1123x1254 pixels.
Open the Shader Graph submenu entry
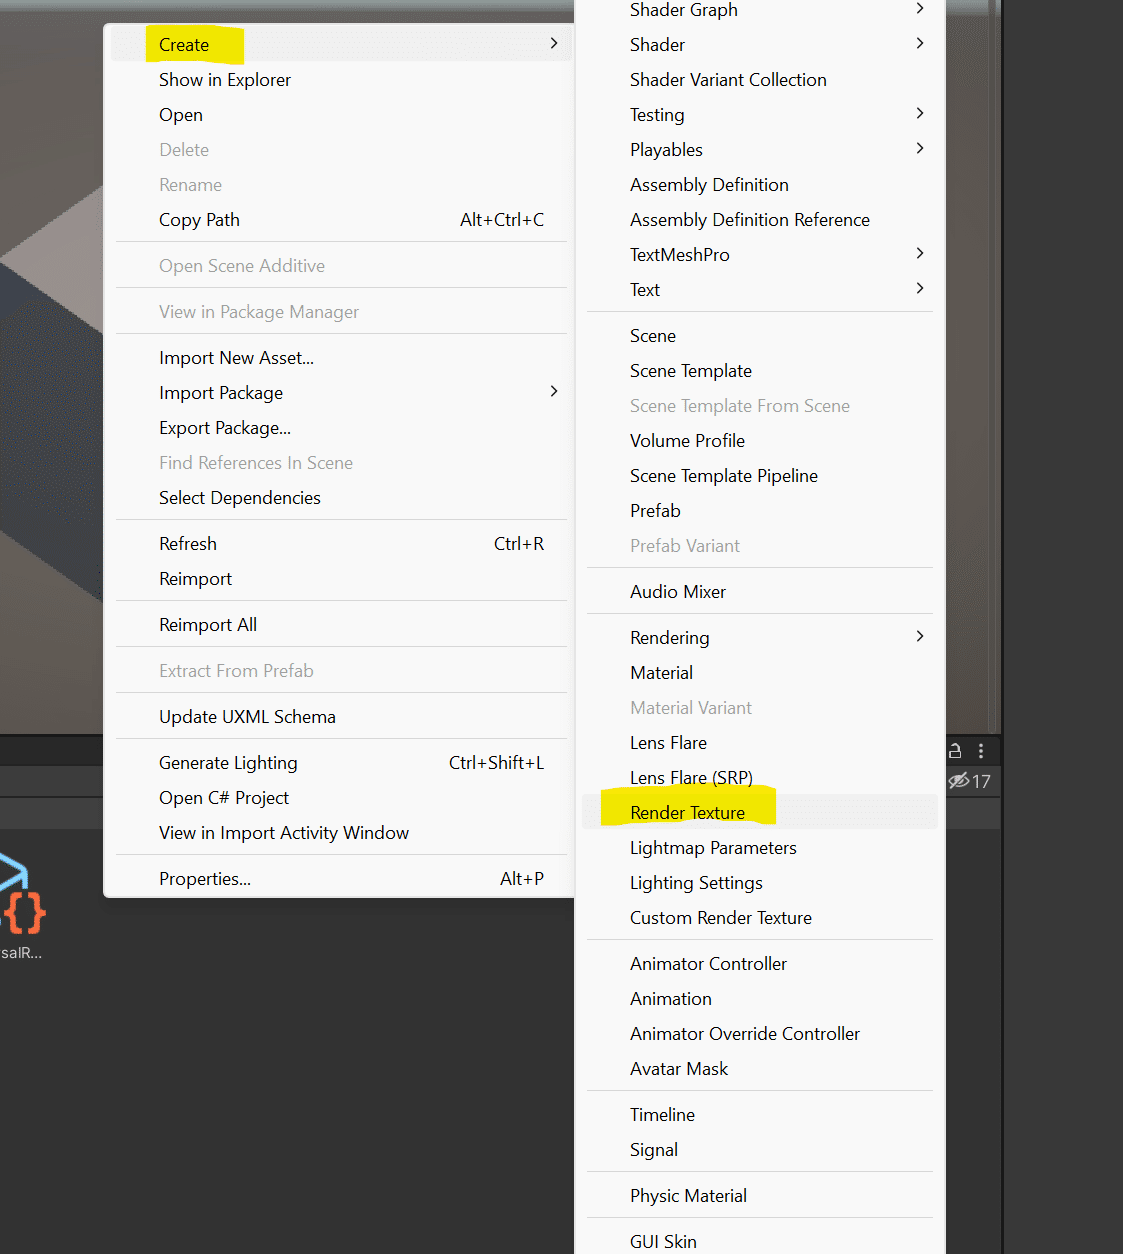tap(760, 10)
